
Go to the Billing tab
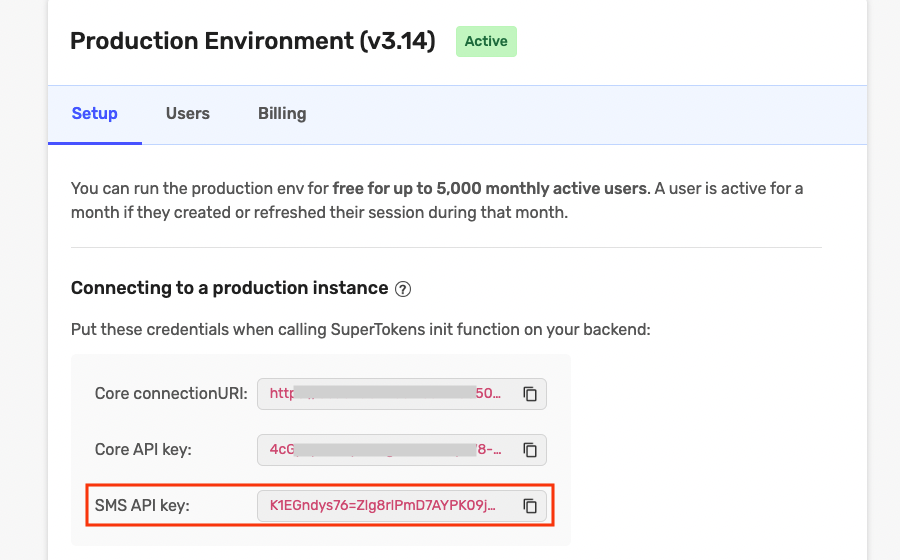pyautogui.click(x=282, y=114)
